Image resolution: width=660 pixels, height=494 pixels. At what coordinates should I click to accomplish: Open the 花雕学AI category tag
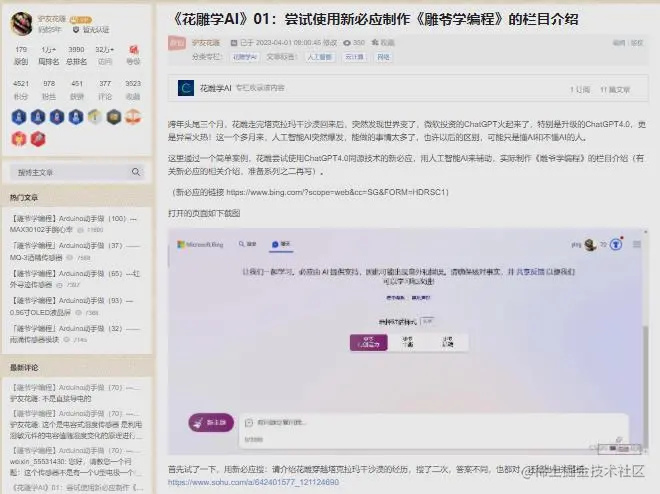point(245,57)
